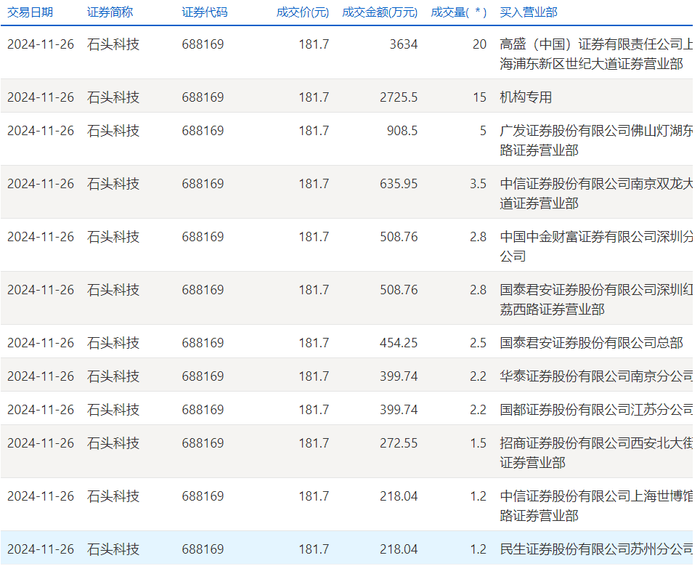Viewport: 700px width, 566px height.
Task: Click 中信证券上海世博馆路 buyer cell
Action: pos(596,506)
